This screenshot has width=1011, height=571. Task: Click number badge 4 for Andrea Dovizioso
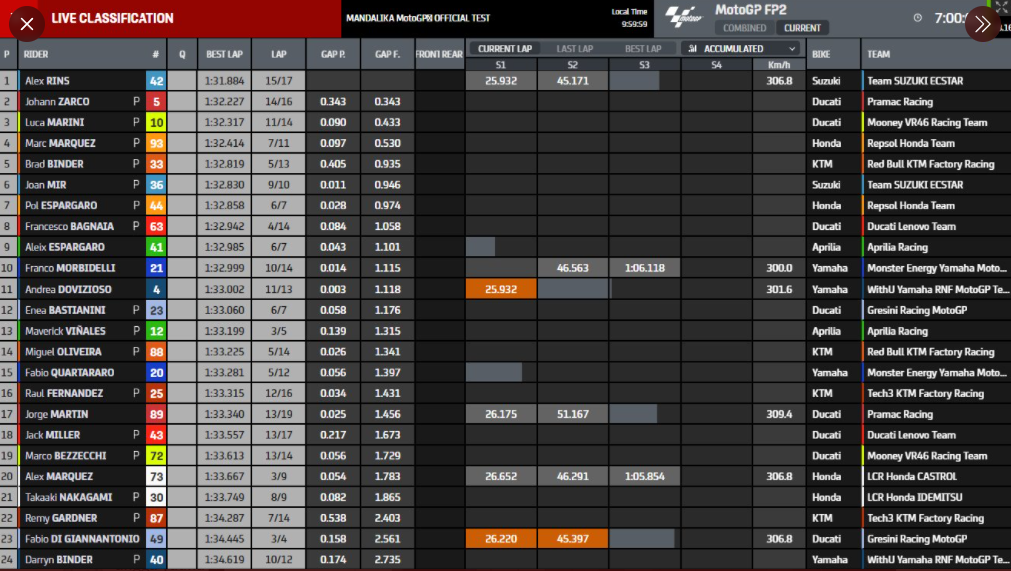click(x=156, y=289)
